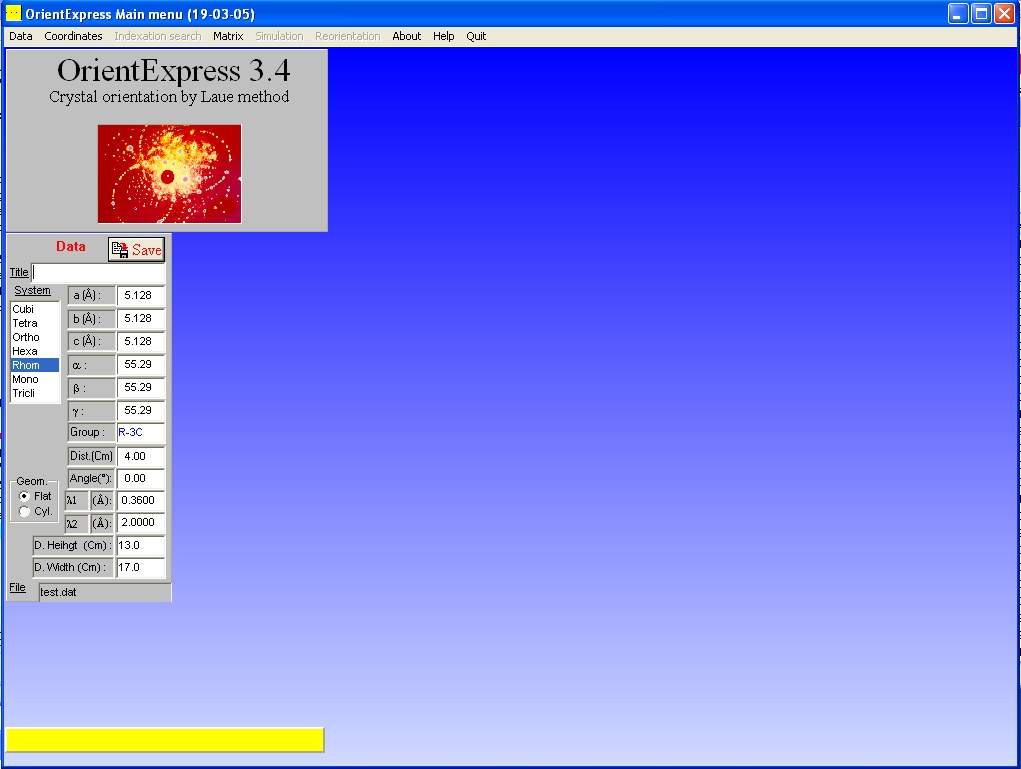1021x769 pixels.
Task: Select Tricli crystal system
Action: tap(35, 393)
